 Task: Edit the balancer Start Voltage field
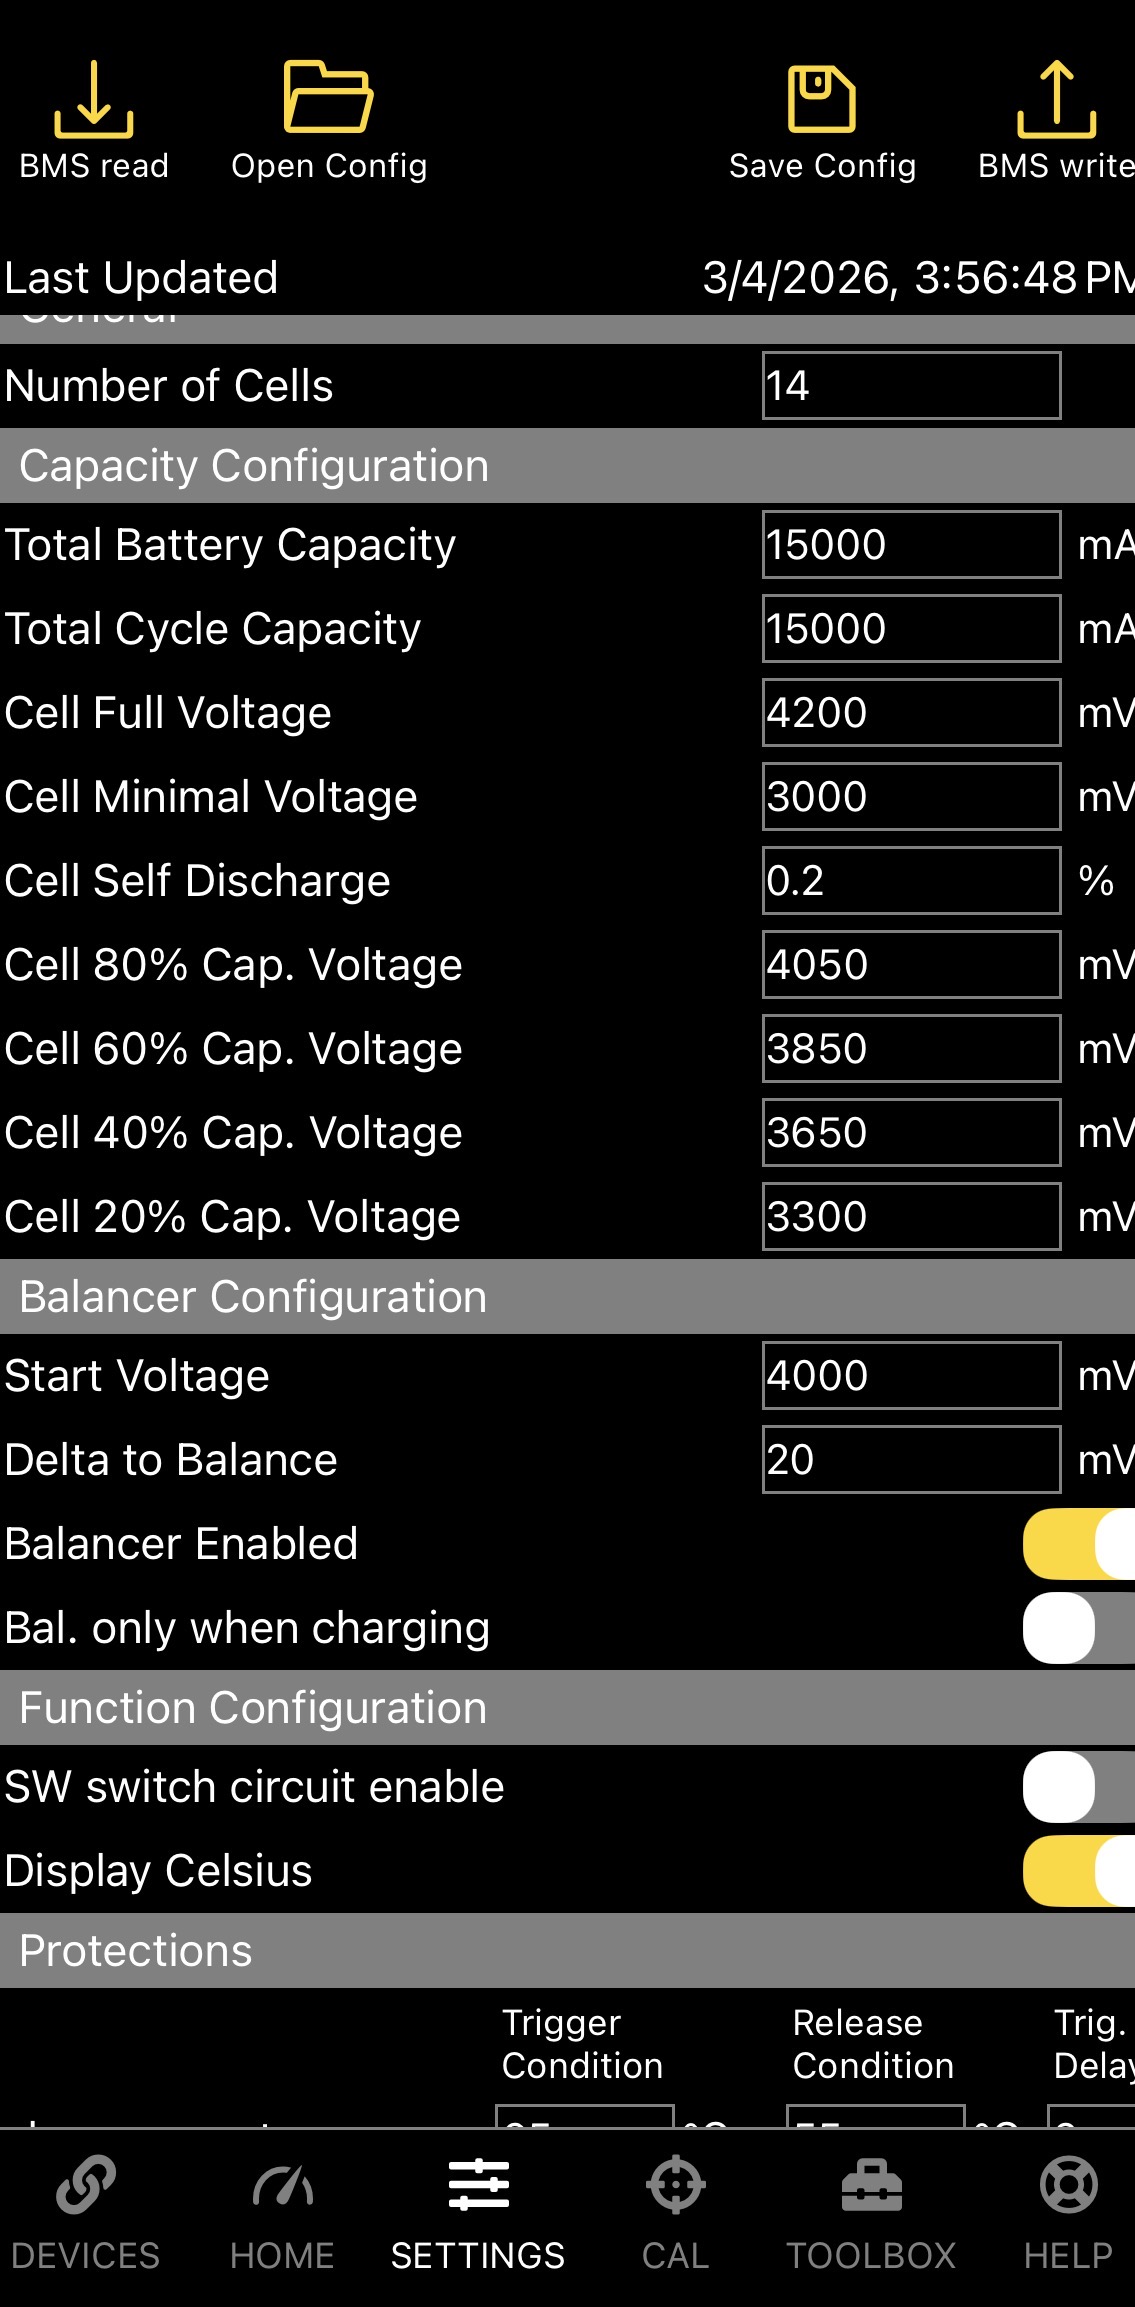(x=911, y=1376)
